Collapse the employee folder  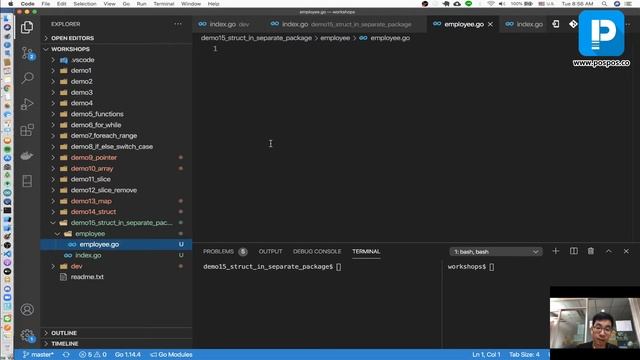pos(116,233)
